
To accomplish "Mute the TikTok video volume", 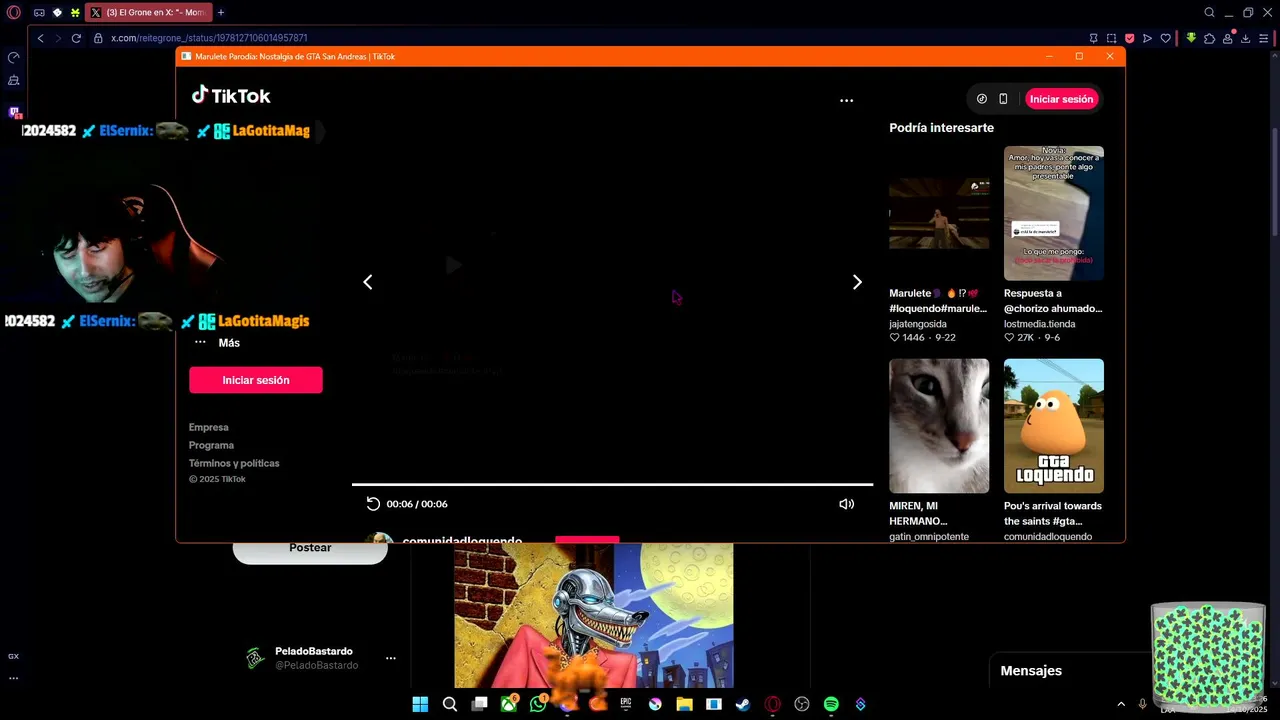I will (846, 504).
